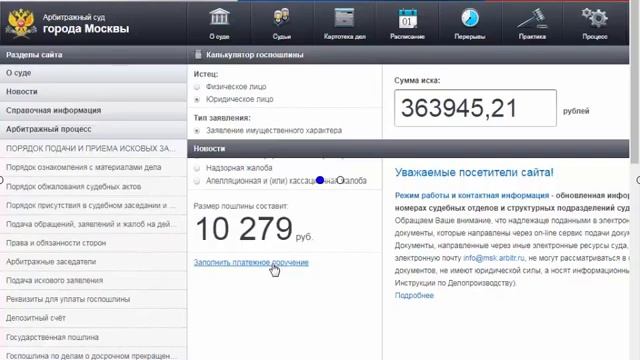Click 'Режим работы и контактная информация' link
640x360 pixels.
(x=471, y=196)
